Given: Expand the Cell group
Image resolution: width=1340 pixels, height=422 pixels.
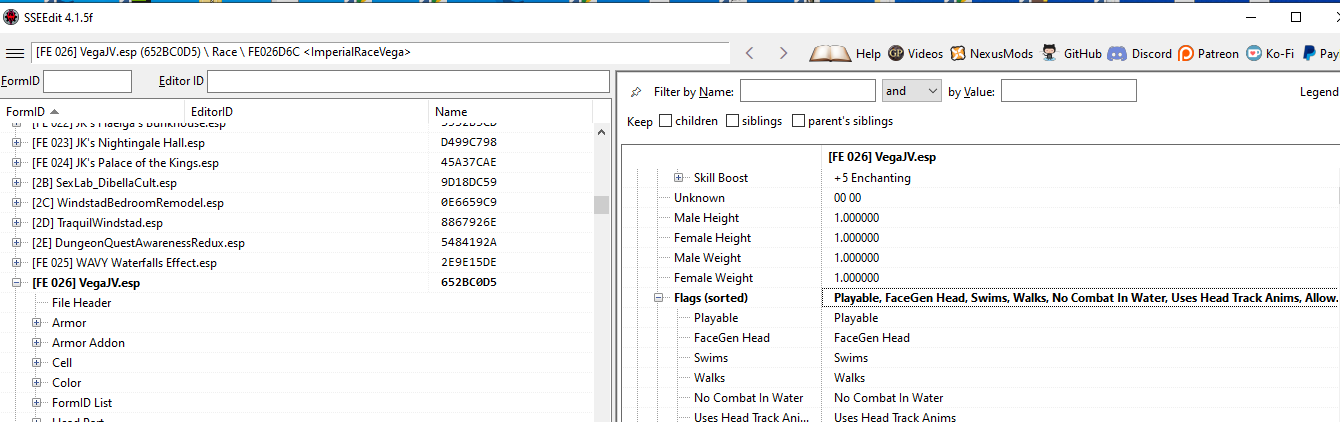Looking at the screenshot, I should [x=37, y=363].
